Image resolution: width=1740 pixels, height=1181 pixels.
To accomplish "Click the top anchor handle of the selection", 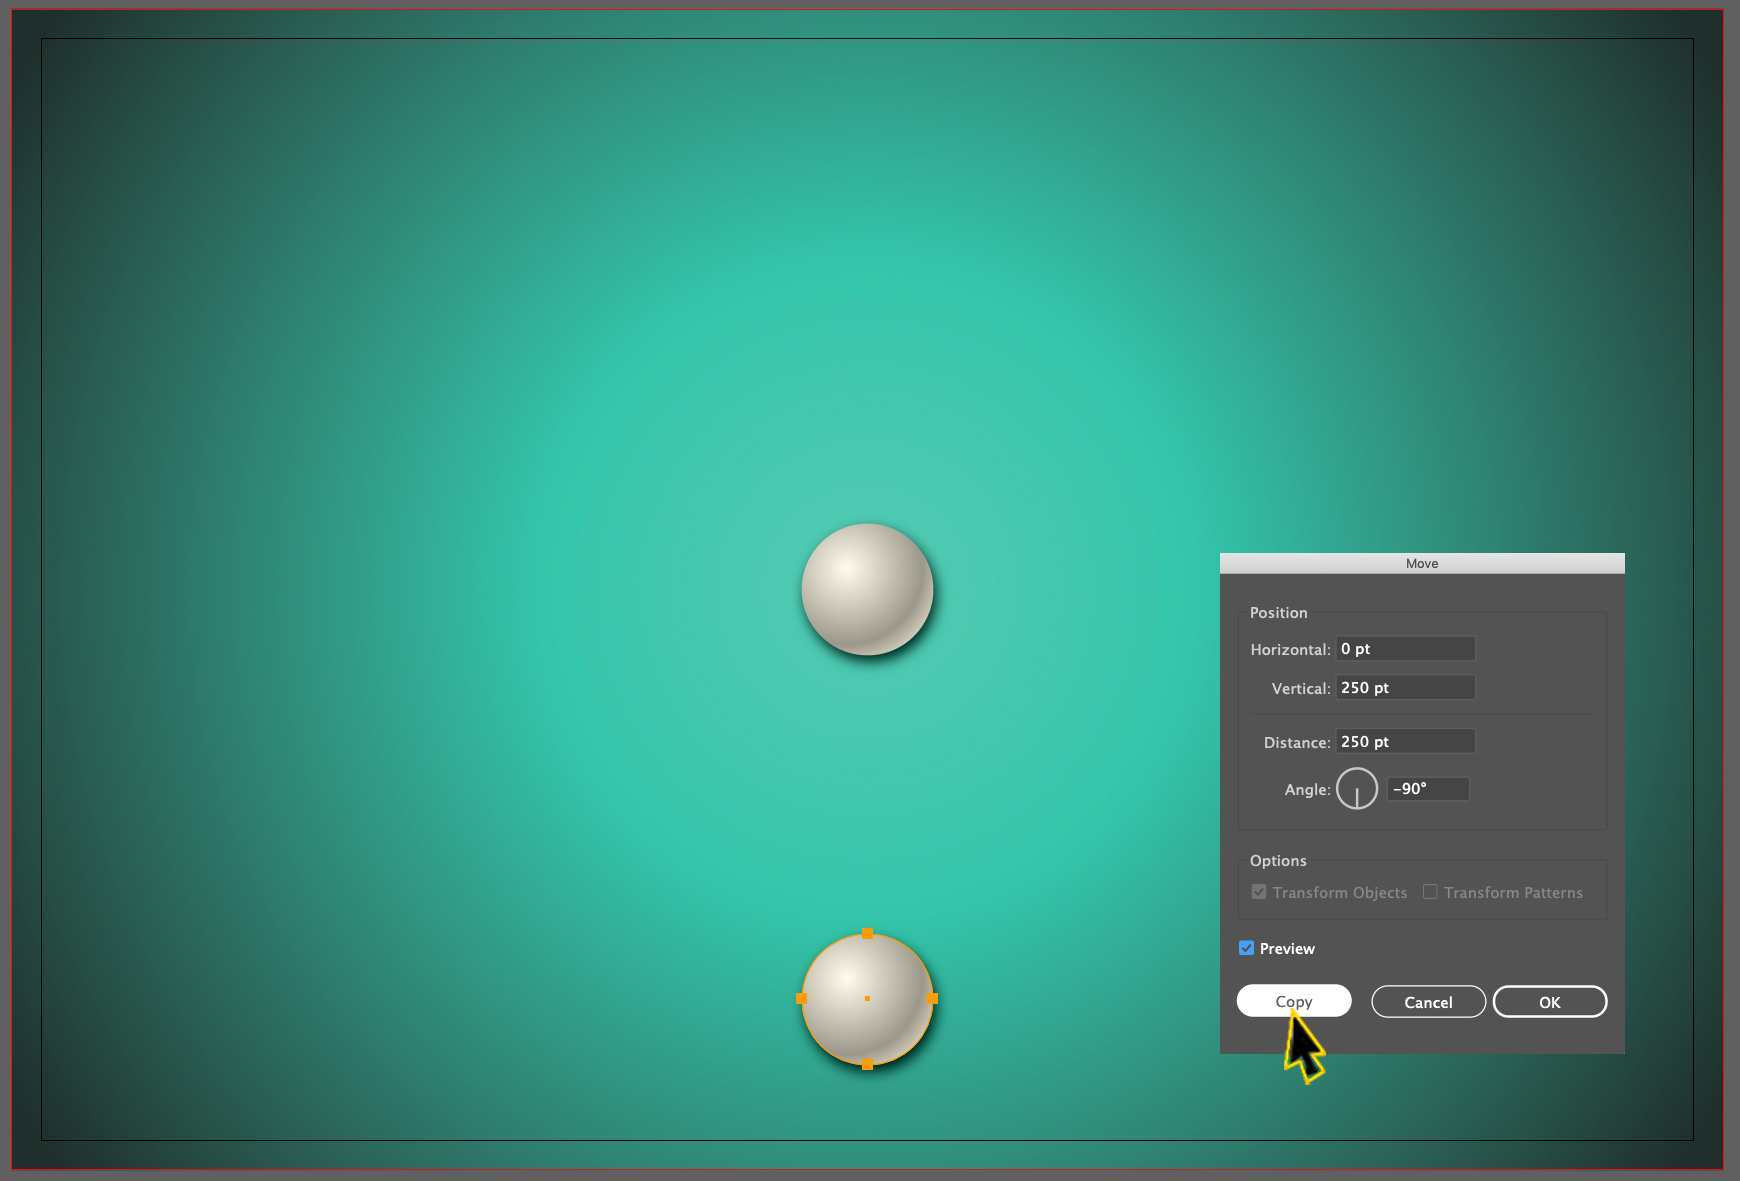I will point(866,935).
